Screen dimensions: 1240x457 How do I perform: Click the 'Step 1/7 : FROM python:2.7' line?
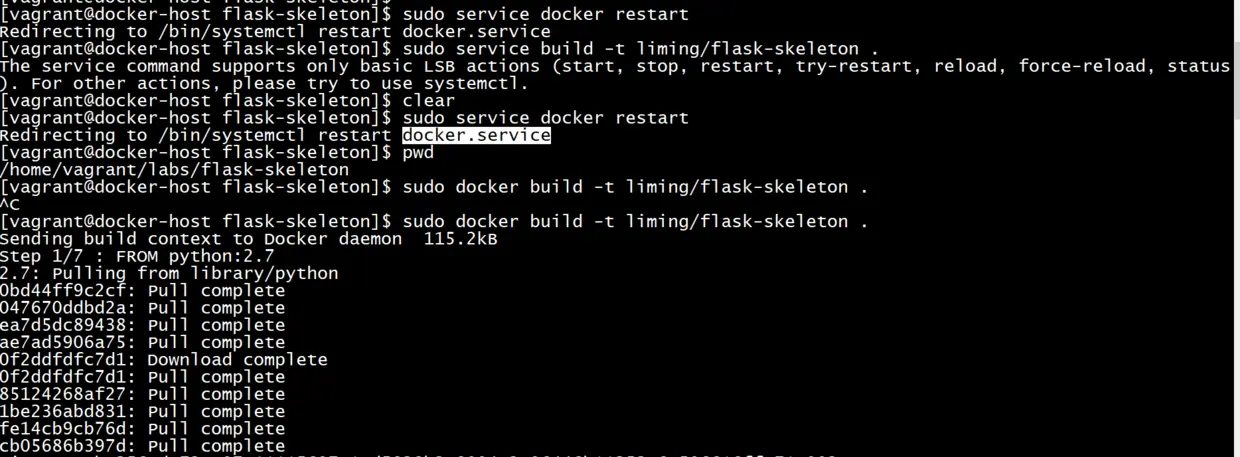137,256
